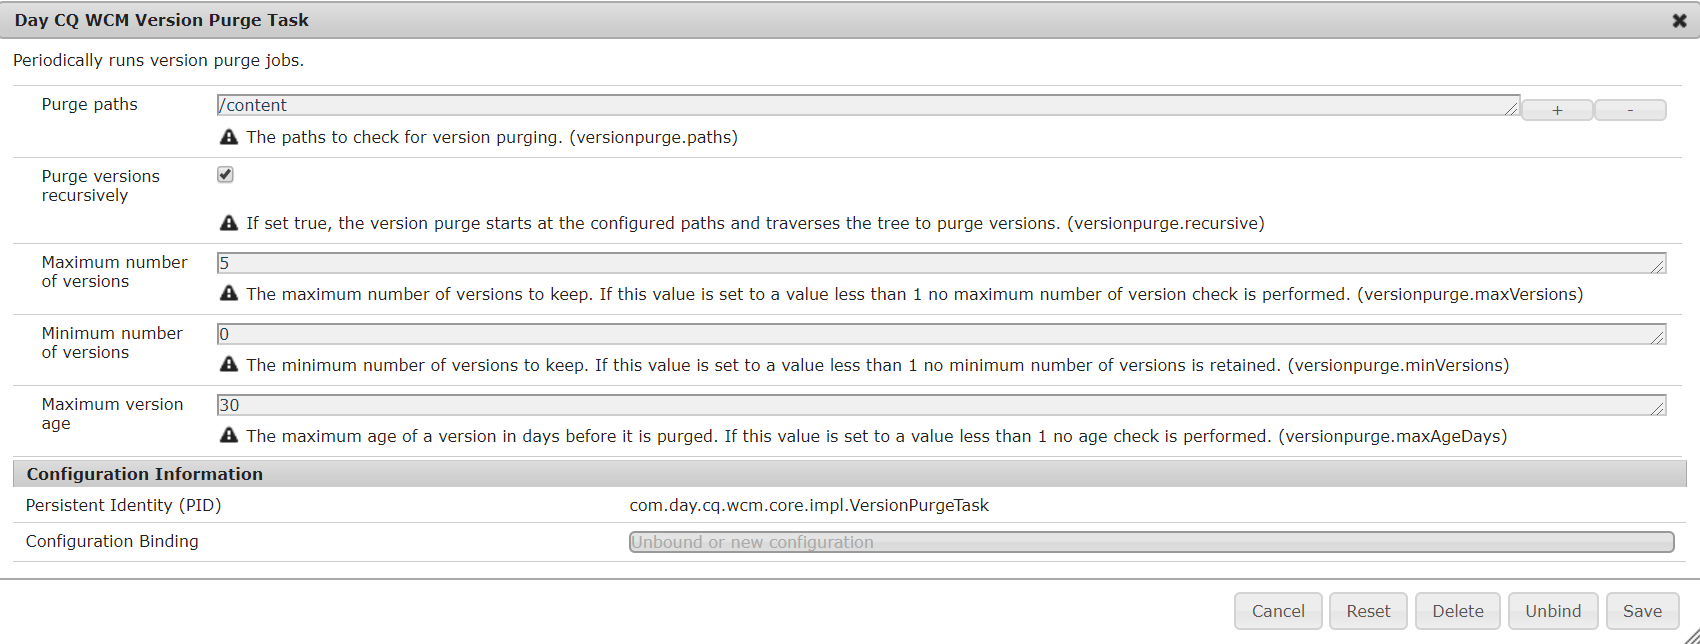Save the Version Purge configuration
Viewport: 1700px width, 644px height.
pos(1642,611)
